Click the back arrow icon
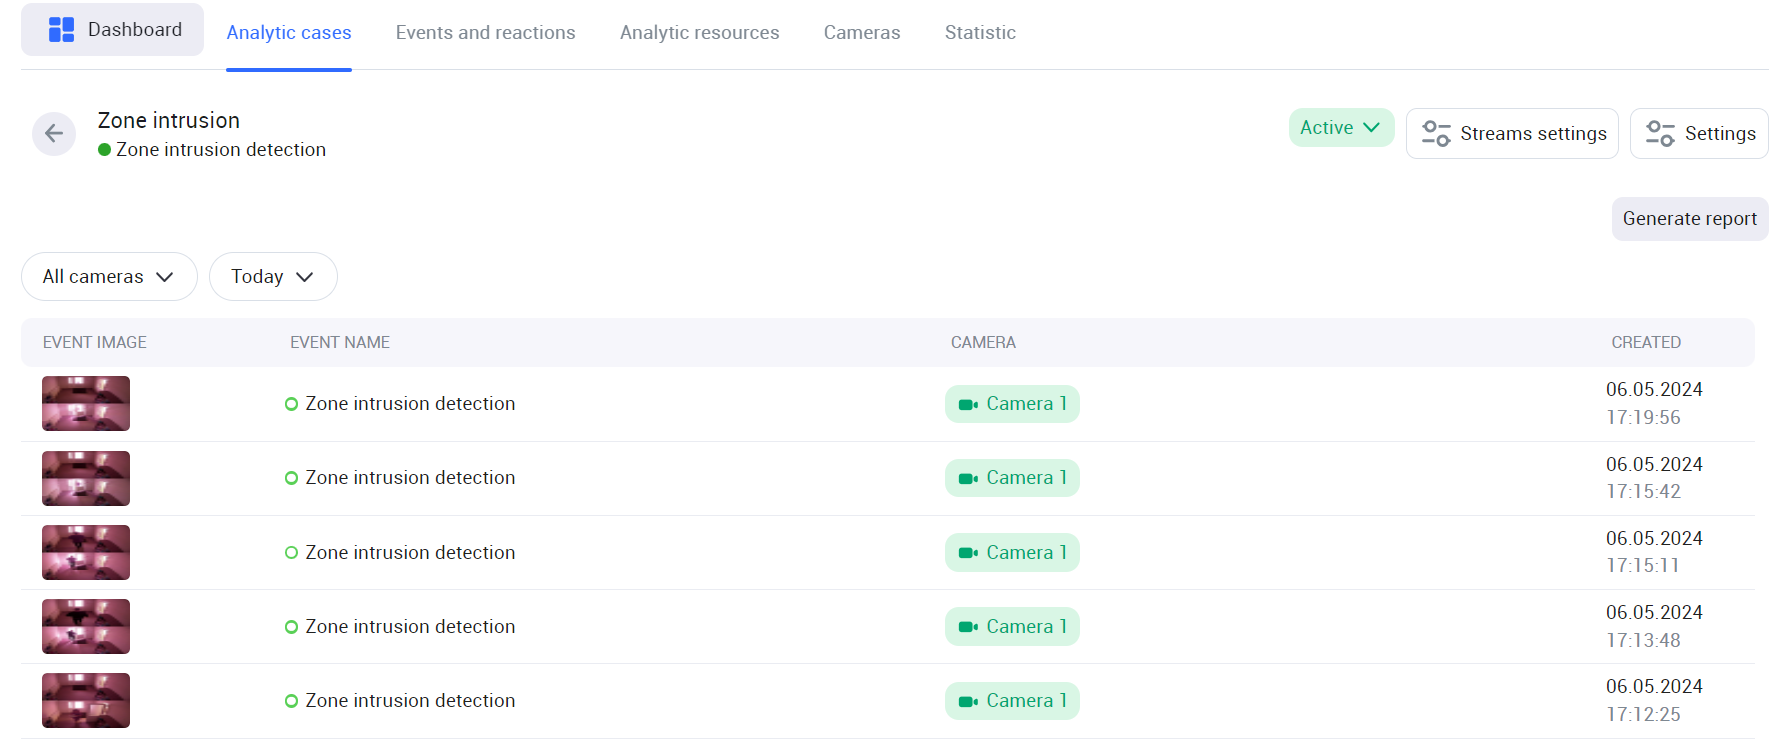The height and width of the screenshot is (740, 1776). click(x=54, y=134)
